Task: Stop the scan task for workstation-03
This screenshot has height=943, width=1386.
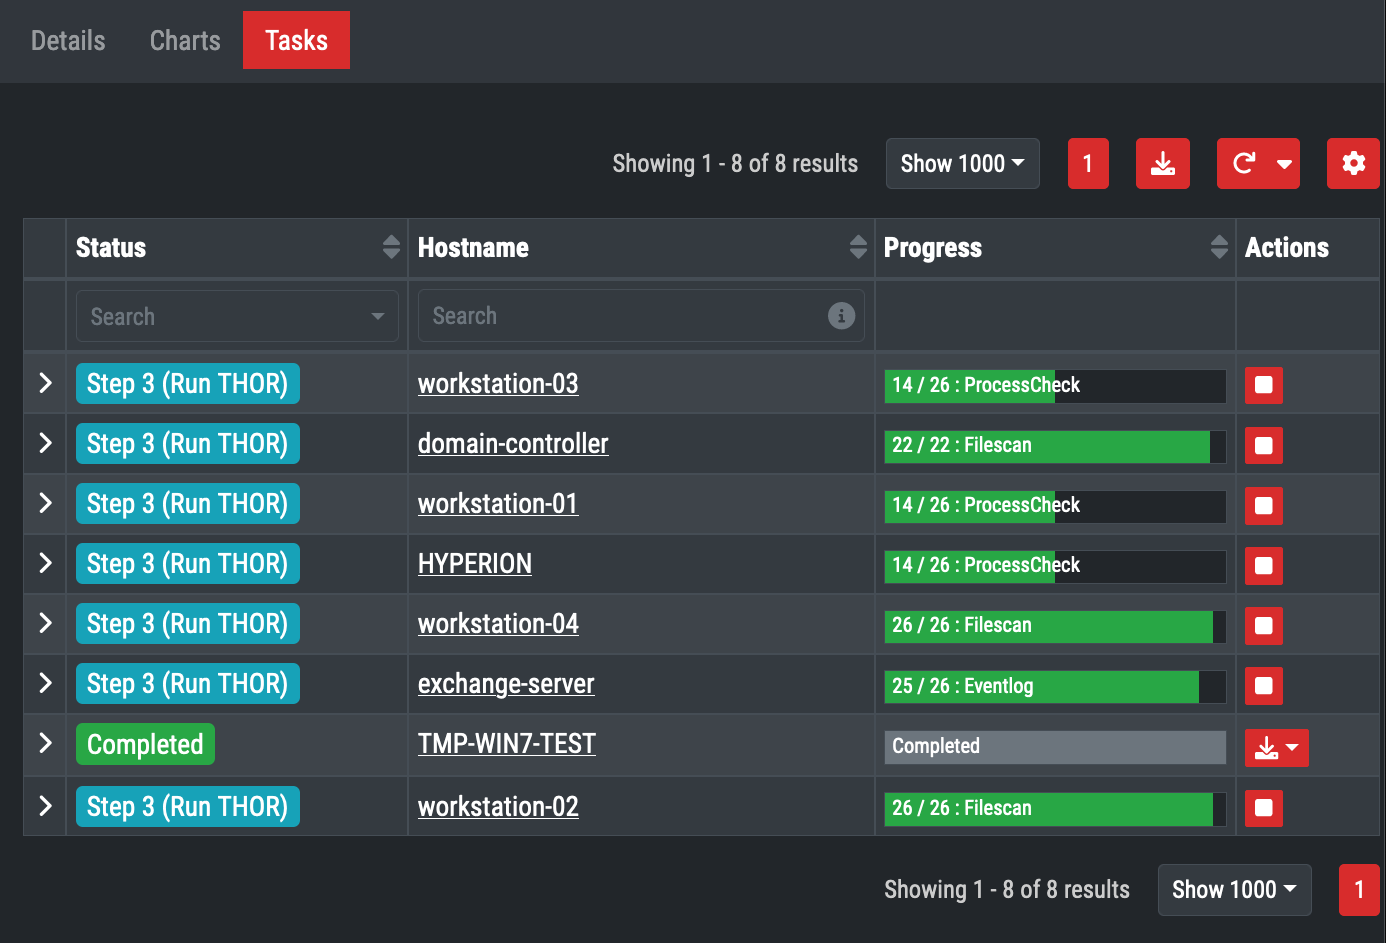Action: (1263, 385)
